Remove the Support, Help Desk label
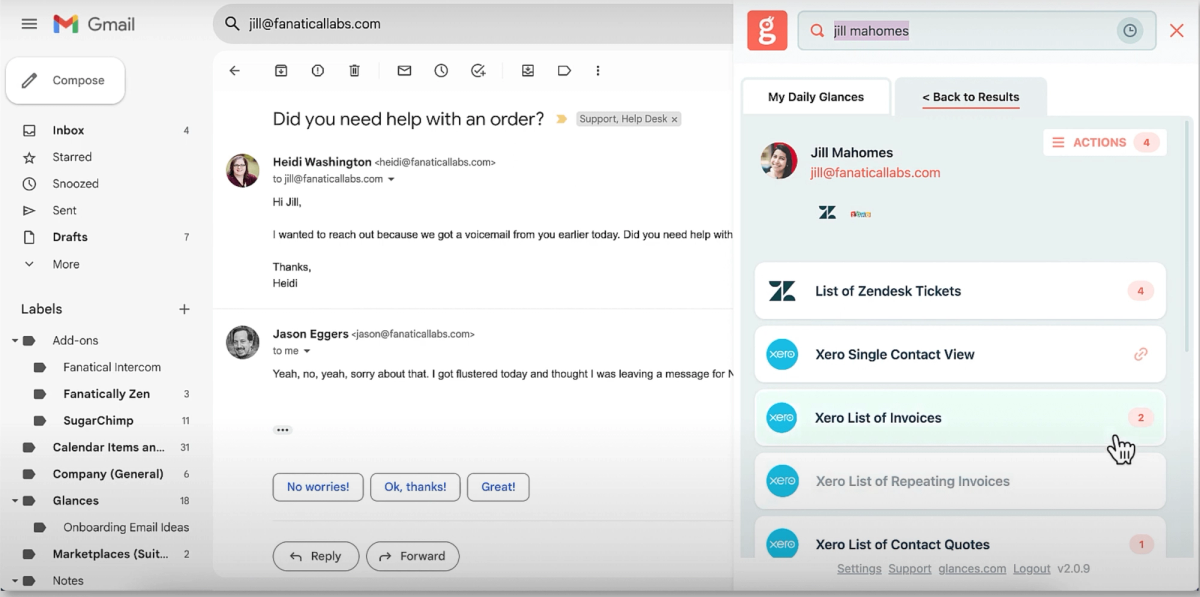The image size is (1200, 597). click(x=674, y=119)
